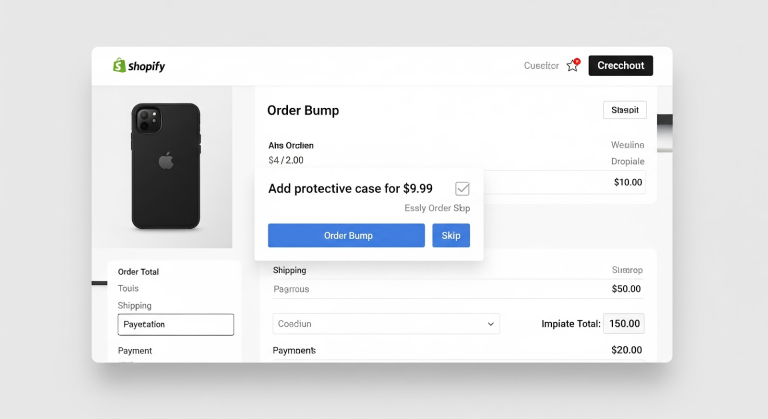Click the black Crecchout button
768x419 pixels.
(x=621, y=66)
